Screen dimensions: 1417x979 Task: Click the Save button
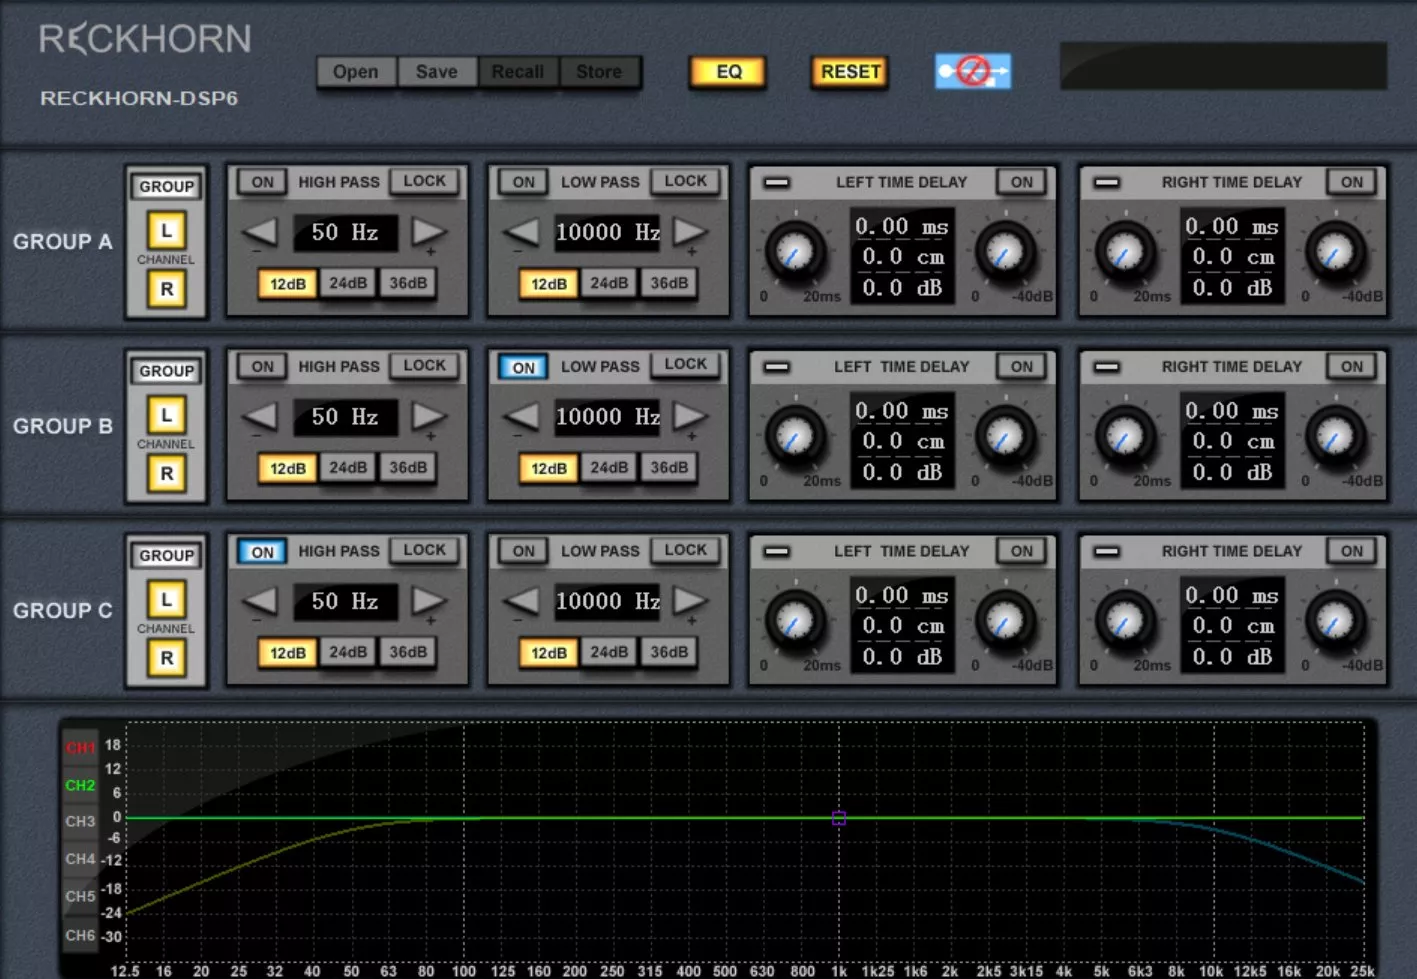coord(437,72)
